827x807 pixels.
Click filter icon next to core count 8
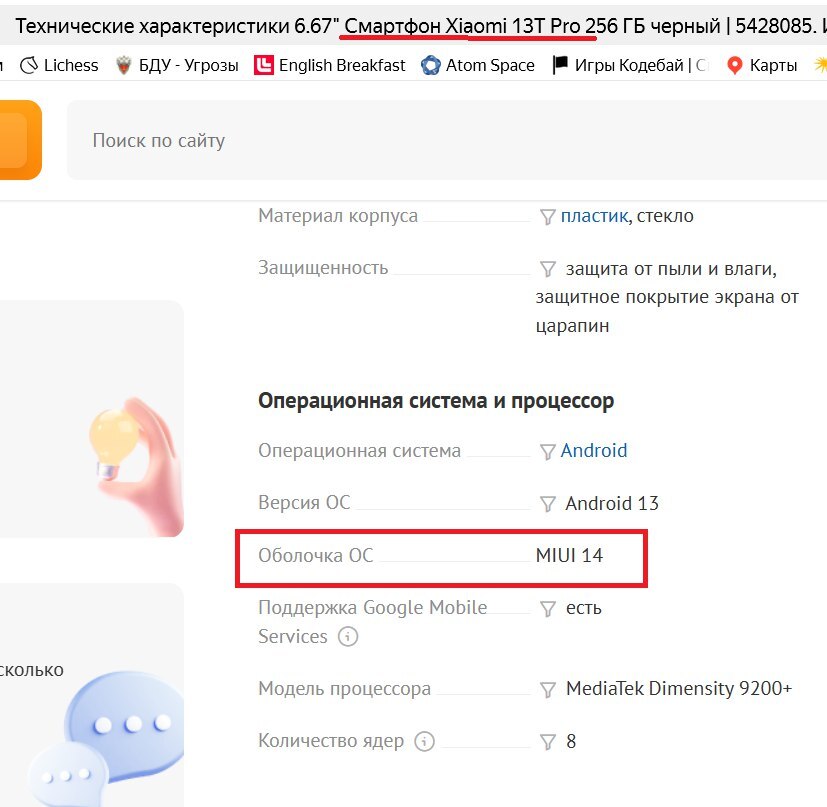(547, 742)
